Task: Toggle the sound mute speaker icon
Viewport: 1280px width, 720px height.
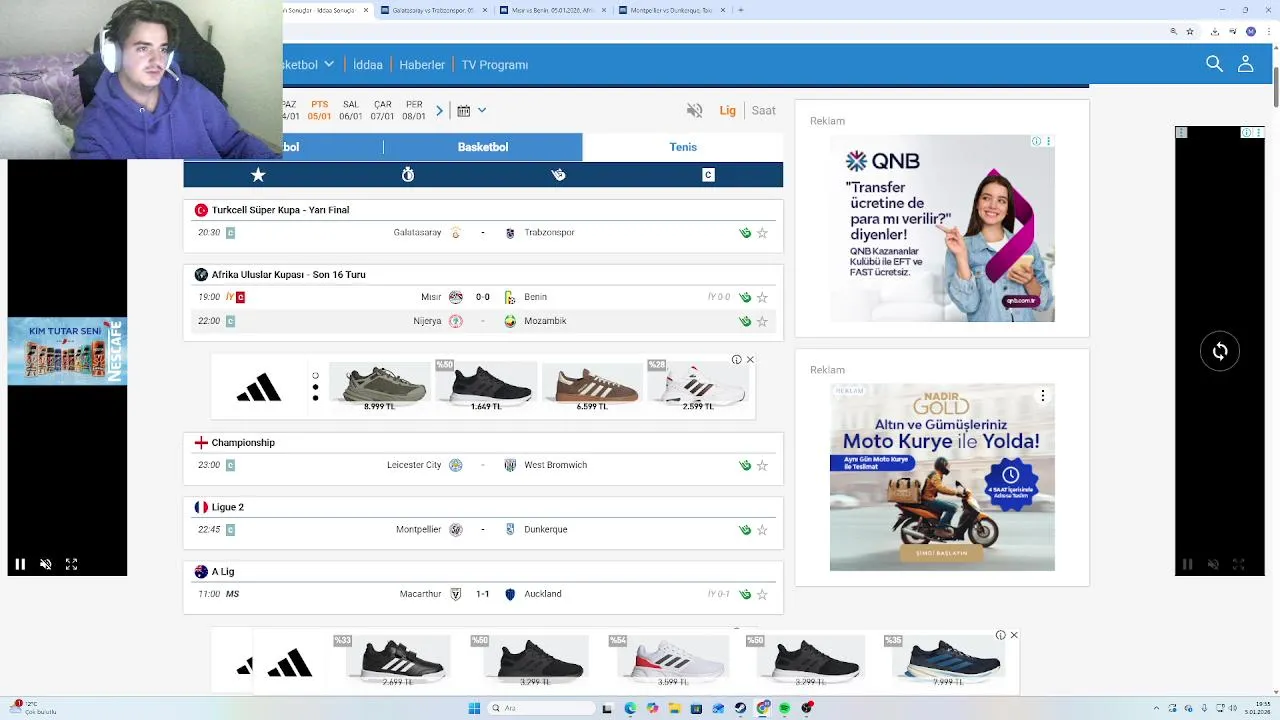Action: pyautogui.click(x=694, y=110)
